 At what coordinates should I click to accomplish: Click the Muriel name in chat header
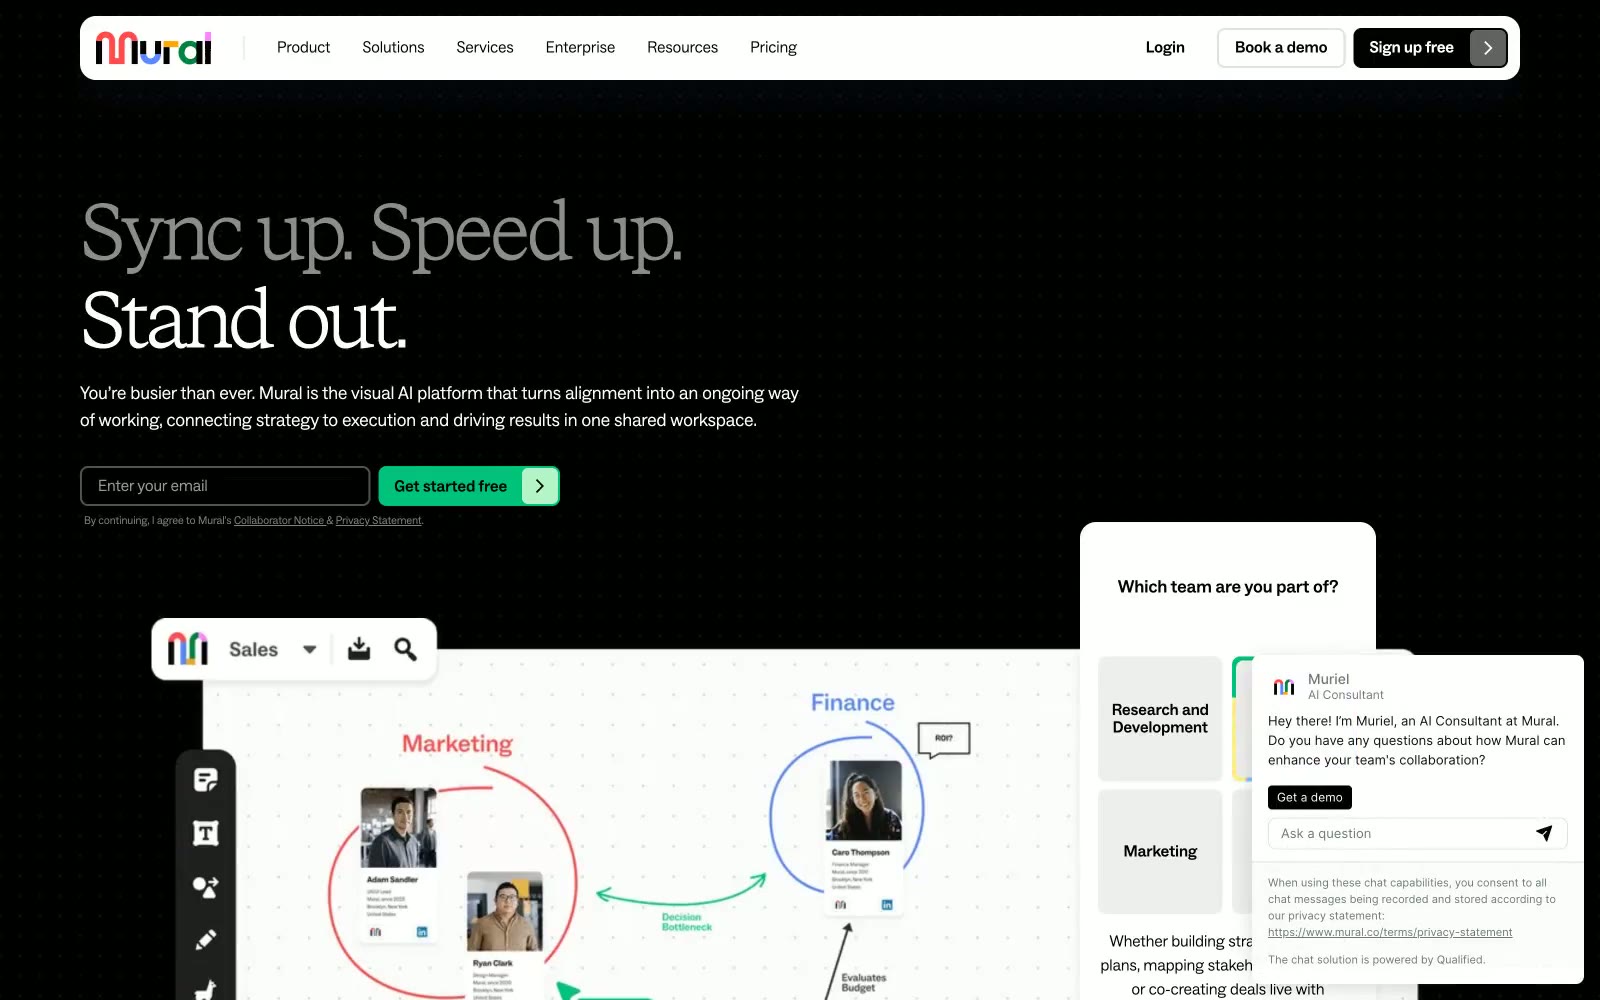1328,679
